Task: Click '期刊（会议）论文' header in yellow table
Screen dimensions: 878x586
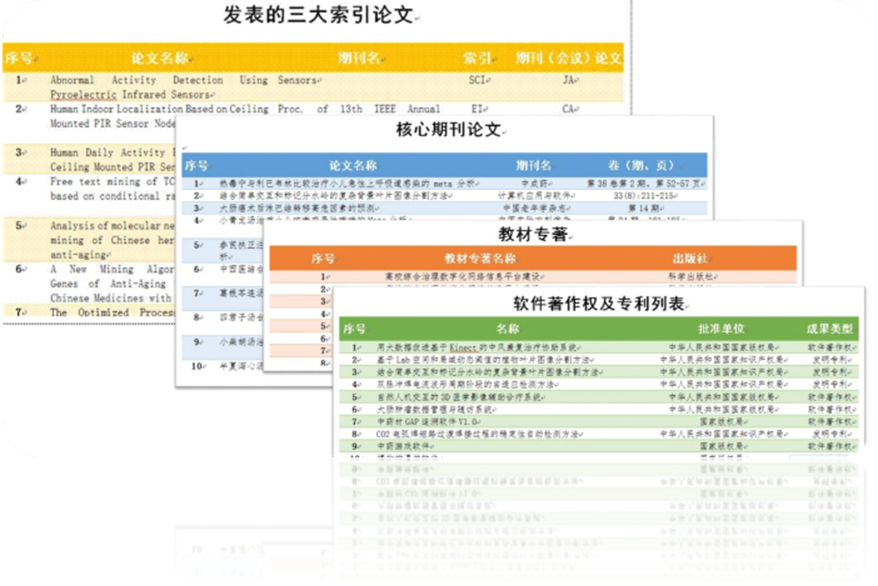Action: coord(568,58)
